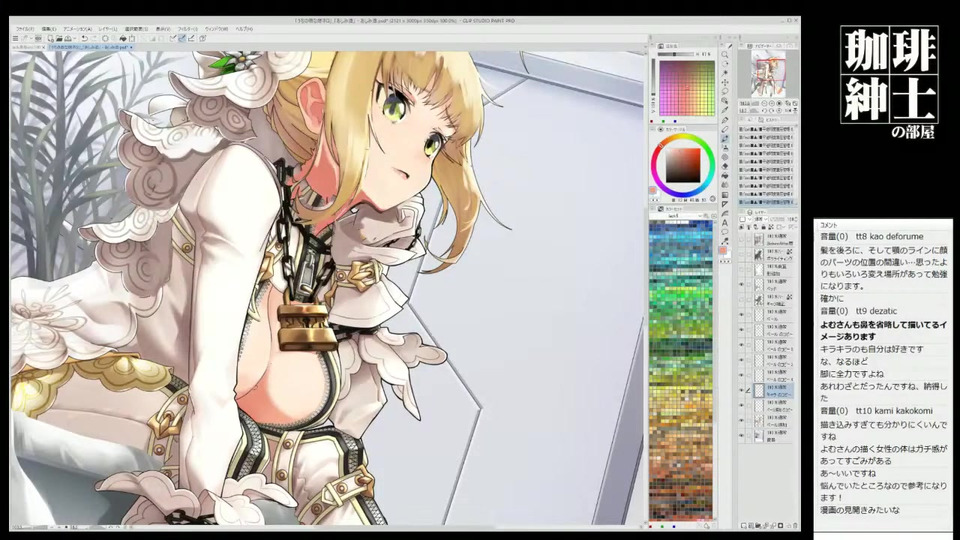
Task: Select the highlighted Brush tool
Action: click(725, 138)
